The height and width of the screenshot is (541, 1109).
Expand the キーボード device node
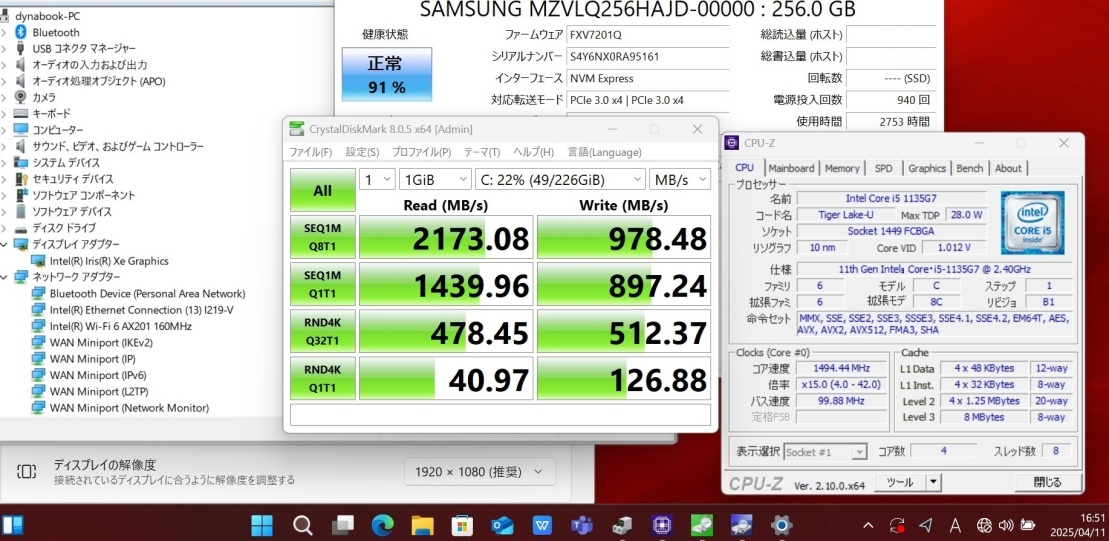click(x=5, y=114)
